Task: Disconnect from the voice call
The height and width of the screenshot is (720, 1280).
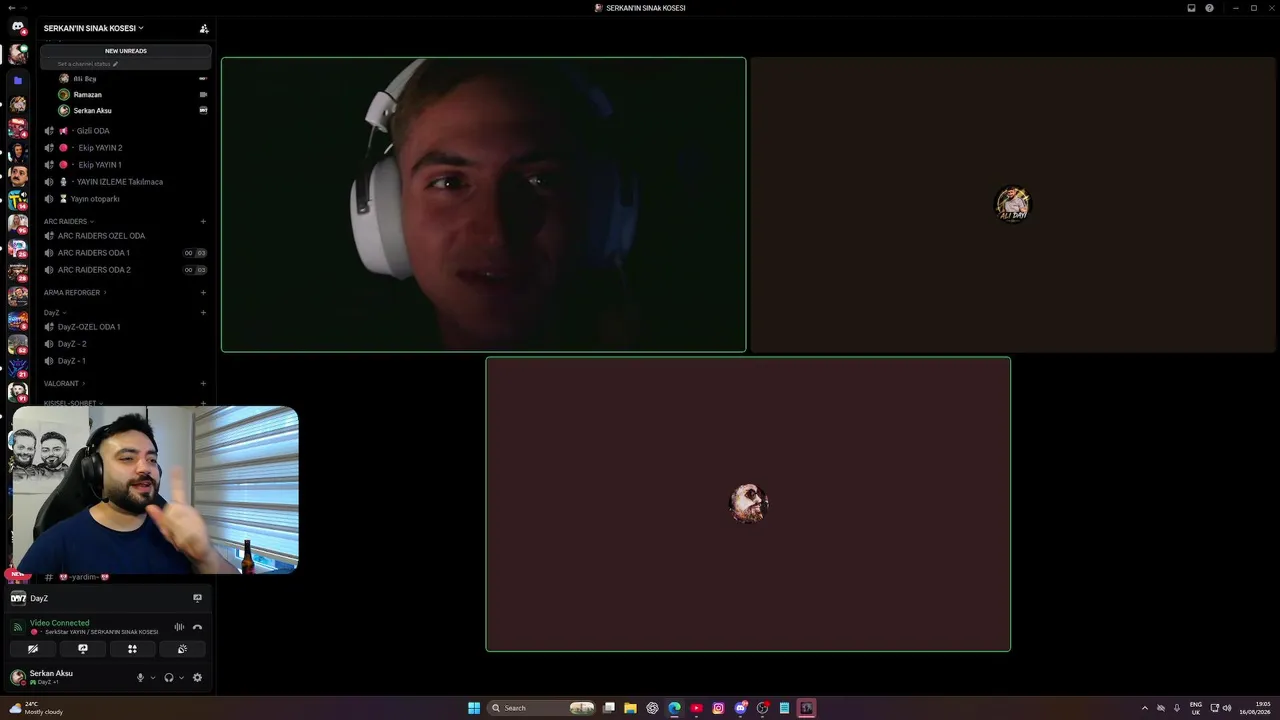Action: 197,627
